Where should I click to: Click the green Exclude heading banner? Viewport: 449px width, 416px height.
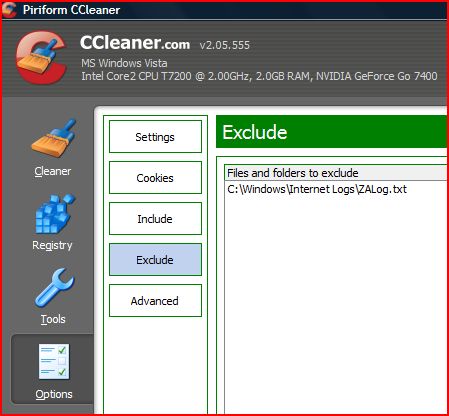point(331,132)
